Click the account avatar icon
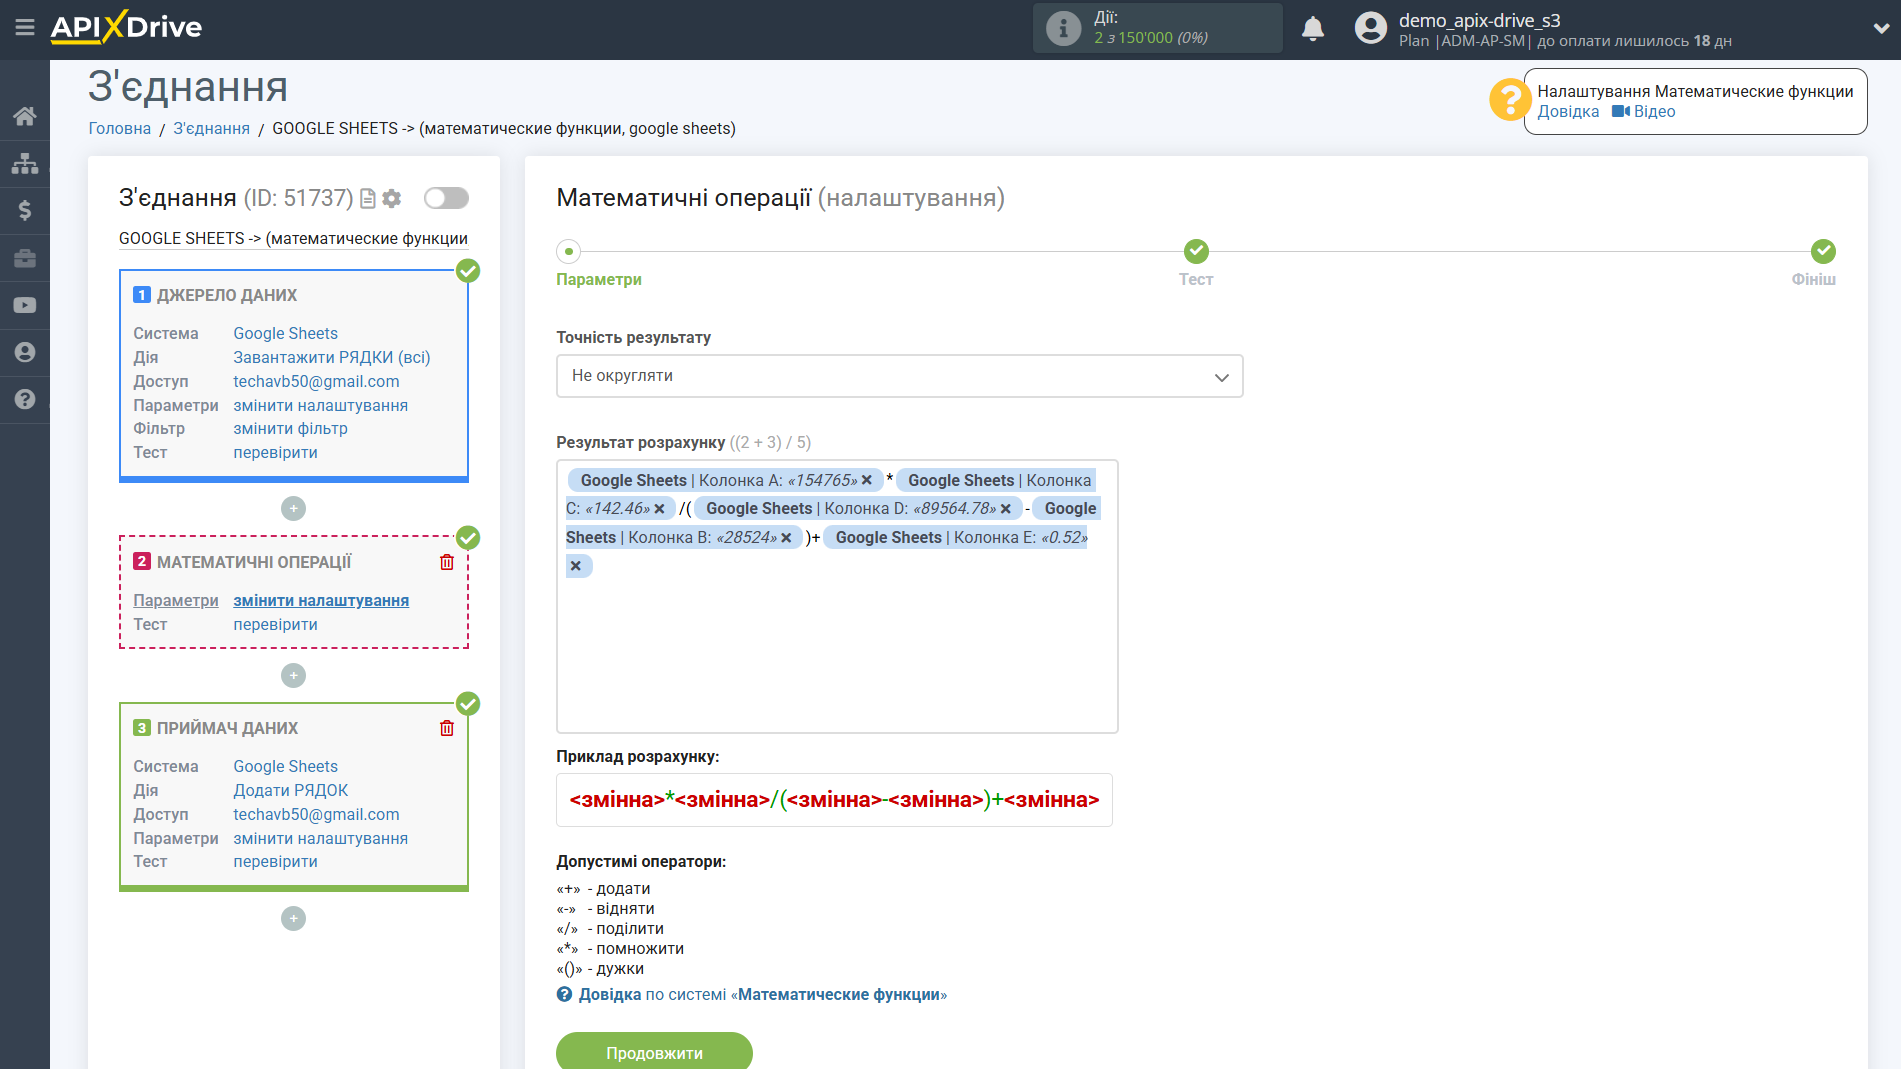Viewport: 1901px width, 1069px height. (1370, 28)
